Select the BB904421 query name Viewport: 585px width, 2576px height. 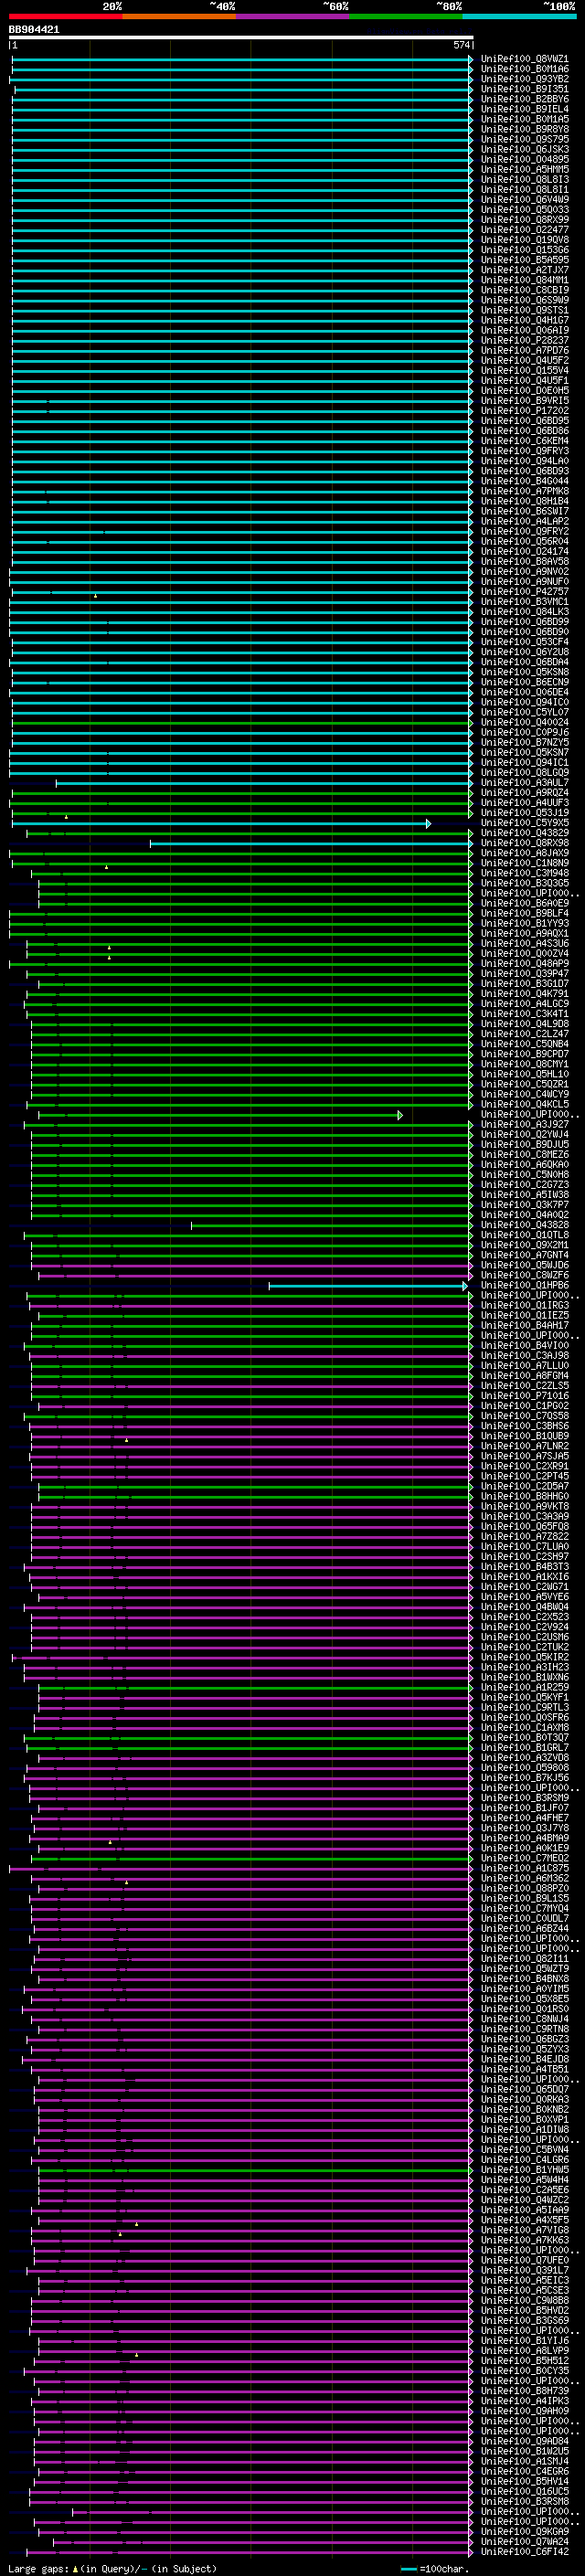coord(34,30)
